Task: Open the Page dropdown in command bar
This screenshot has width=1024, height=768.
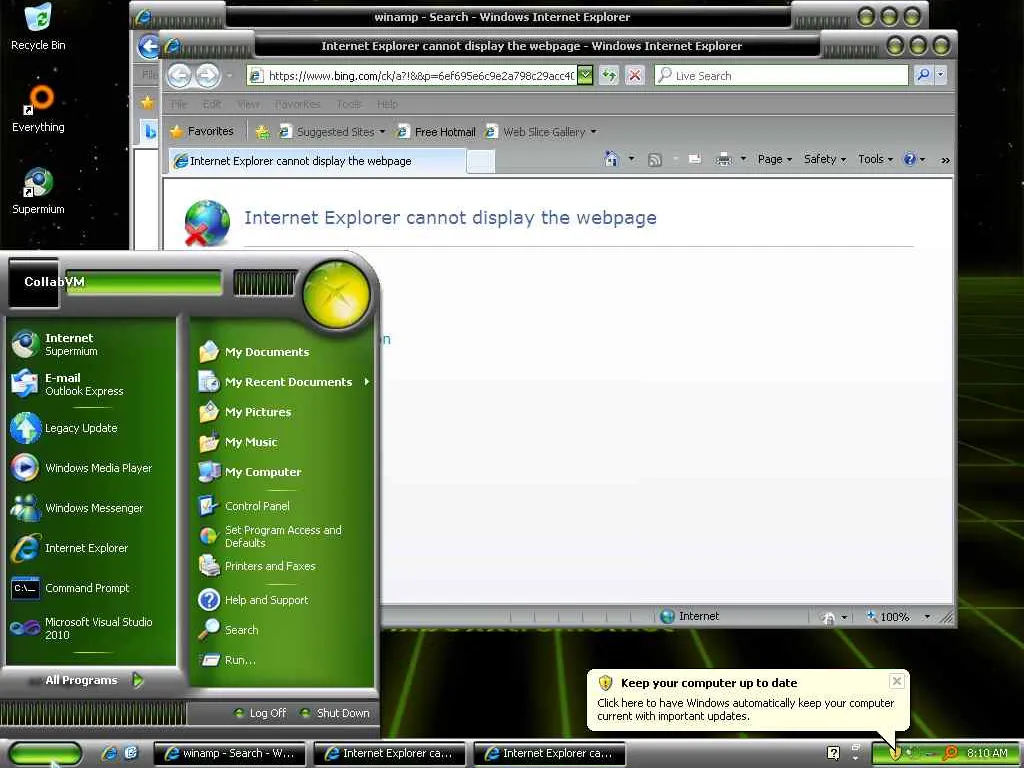Action: point(775,159)
